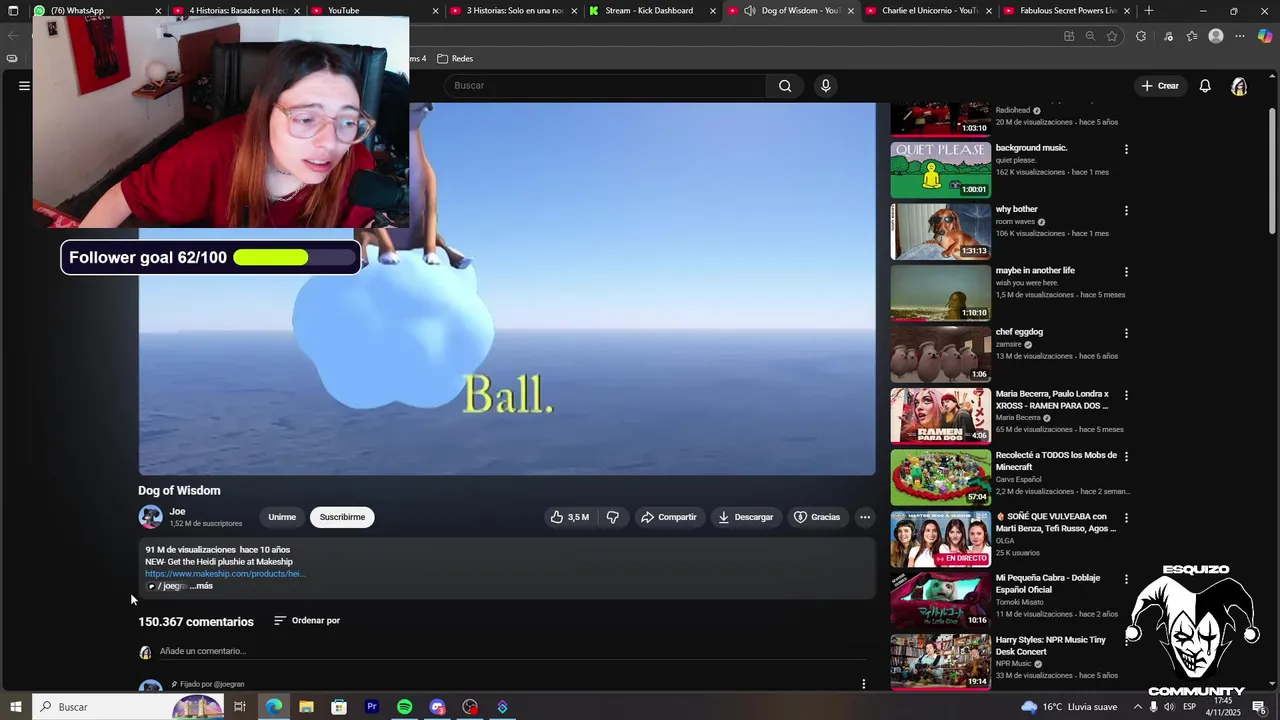Open Microsoft Store from the taskbar
Viewport: 1280px width, 720px height.
coord(339,707)
